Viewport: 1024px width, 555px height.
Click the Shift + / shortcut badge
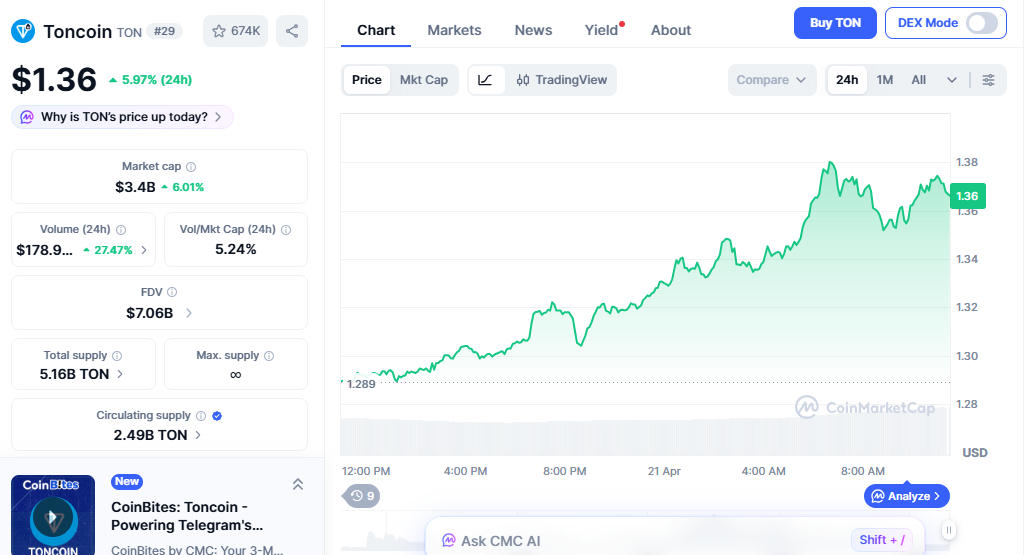[x=882, y=540]
